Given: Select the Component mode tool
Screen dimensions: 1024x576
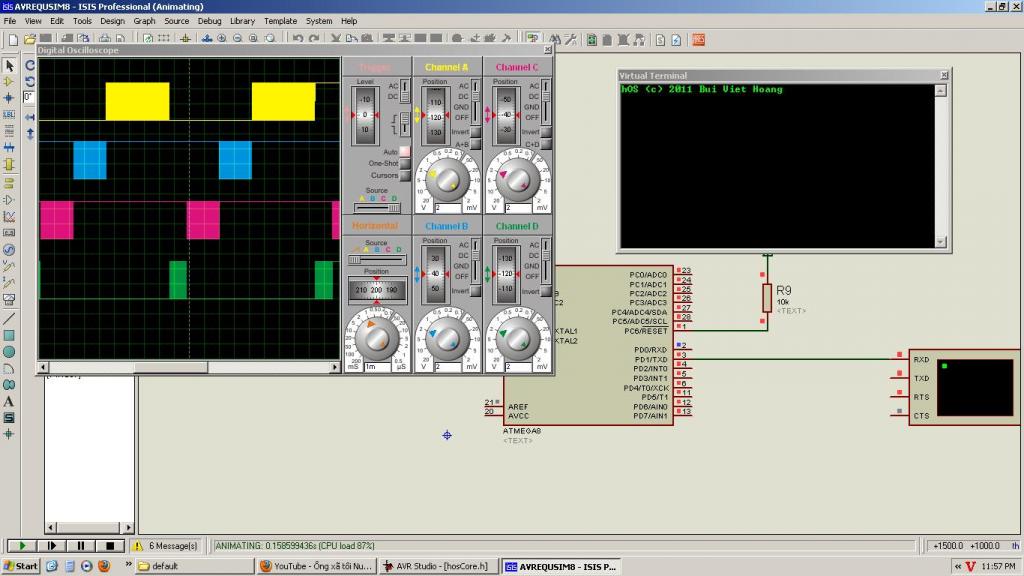Looking at the screenshot, I should 9,81.
